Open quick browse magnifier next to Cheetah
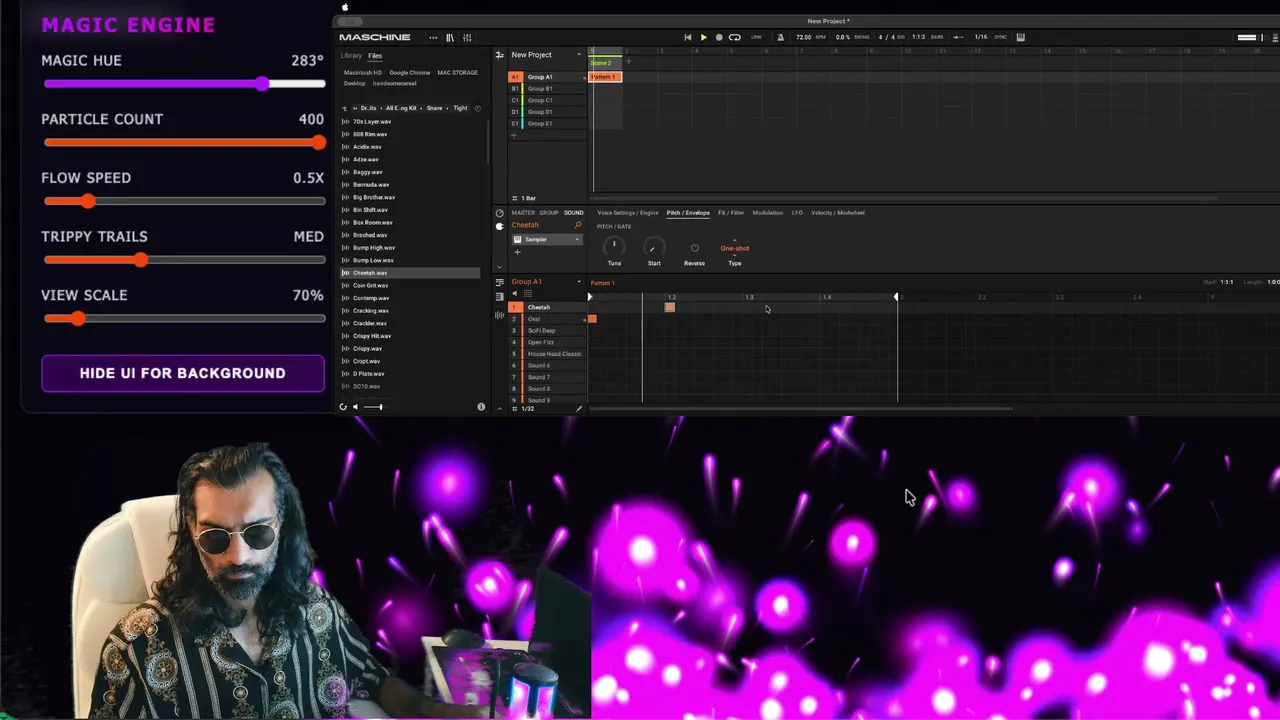The image size is (1280, 720). click(578, 226)
